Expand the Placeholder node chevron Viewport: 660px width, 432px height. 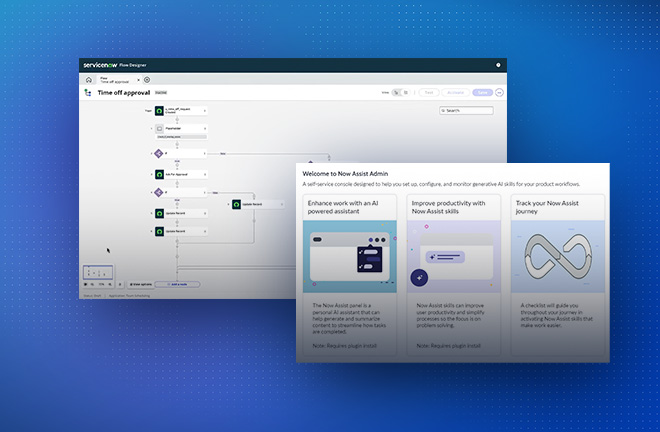pos(152,128)
